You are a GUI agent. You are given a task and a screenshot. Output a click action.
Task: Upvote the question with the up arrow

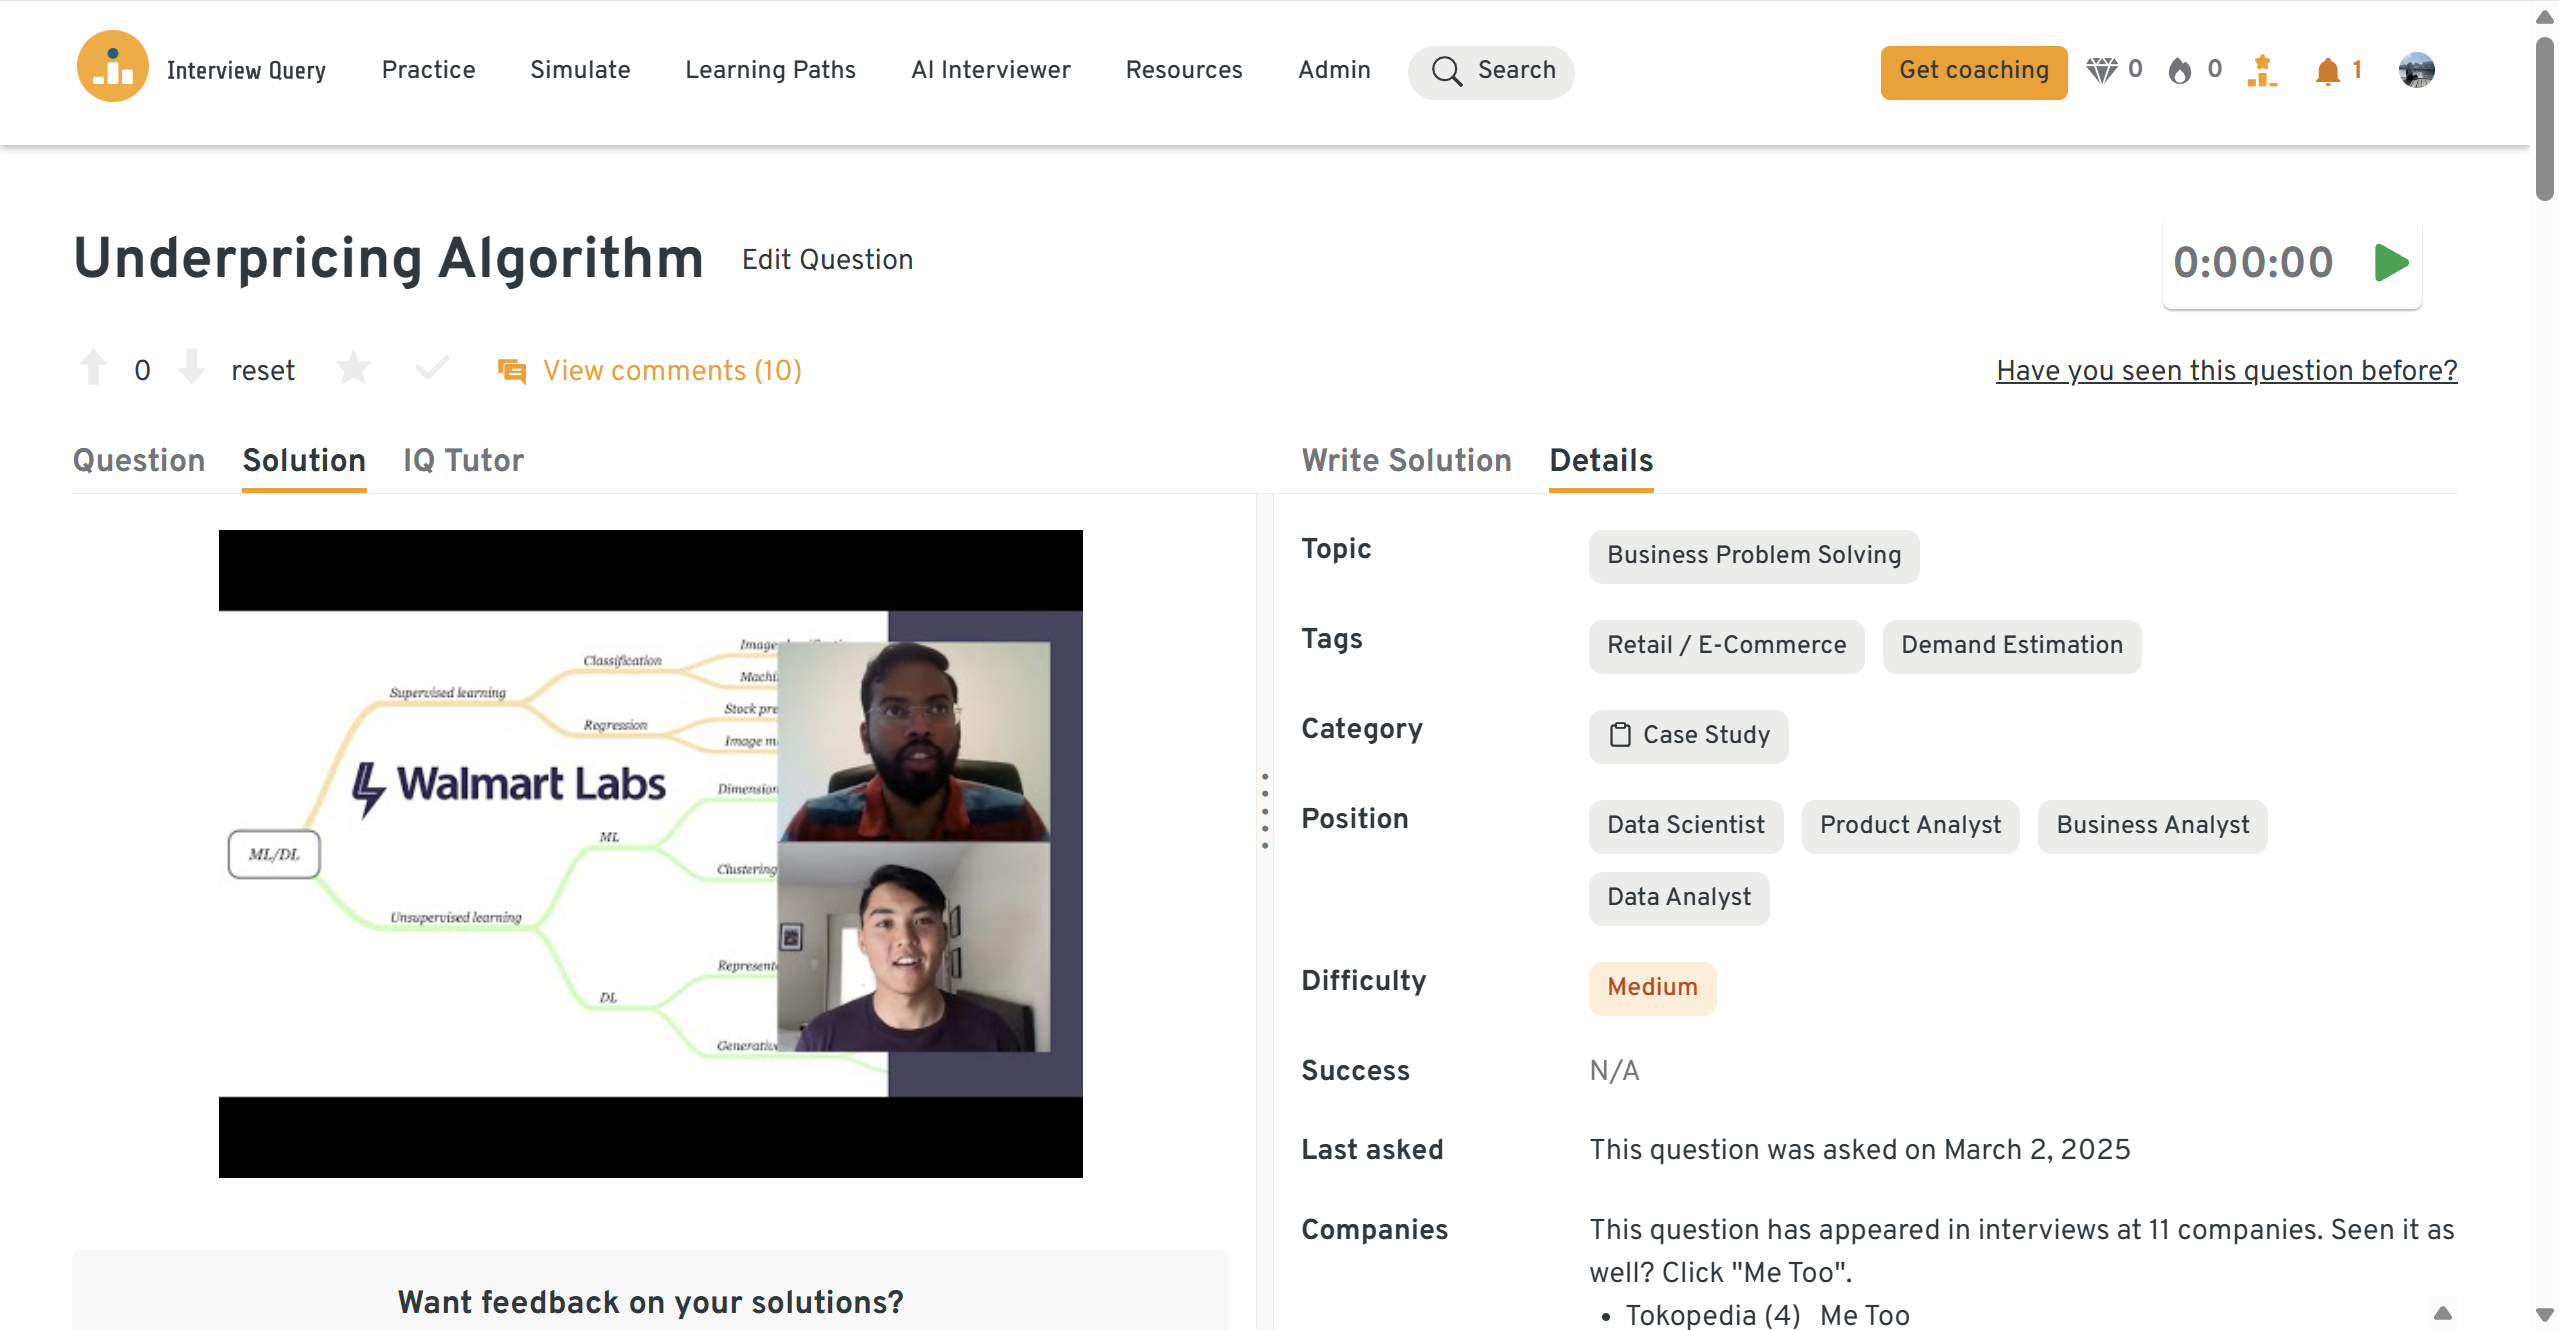tap(94, 368)
